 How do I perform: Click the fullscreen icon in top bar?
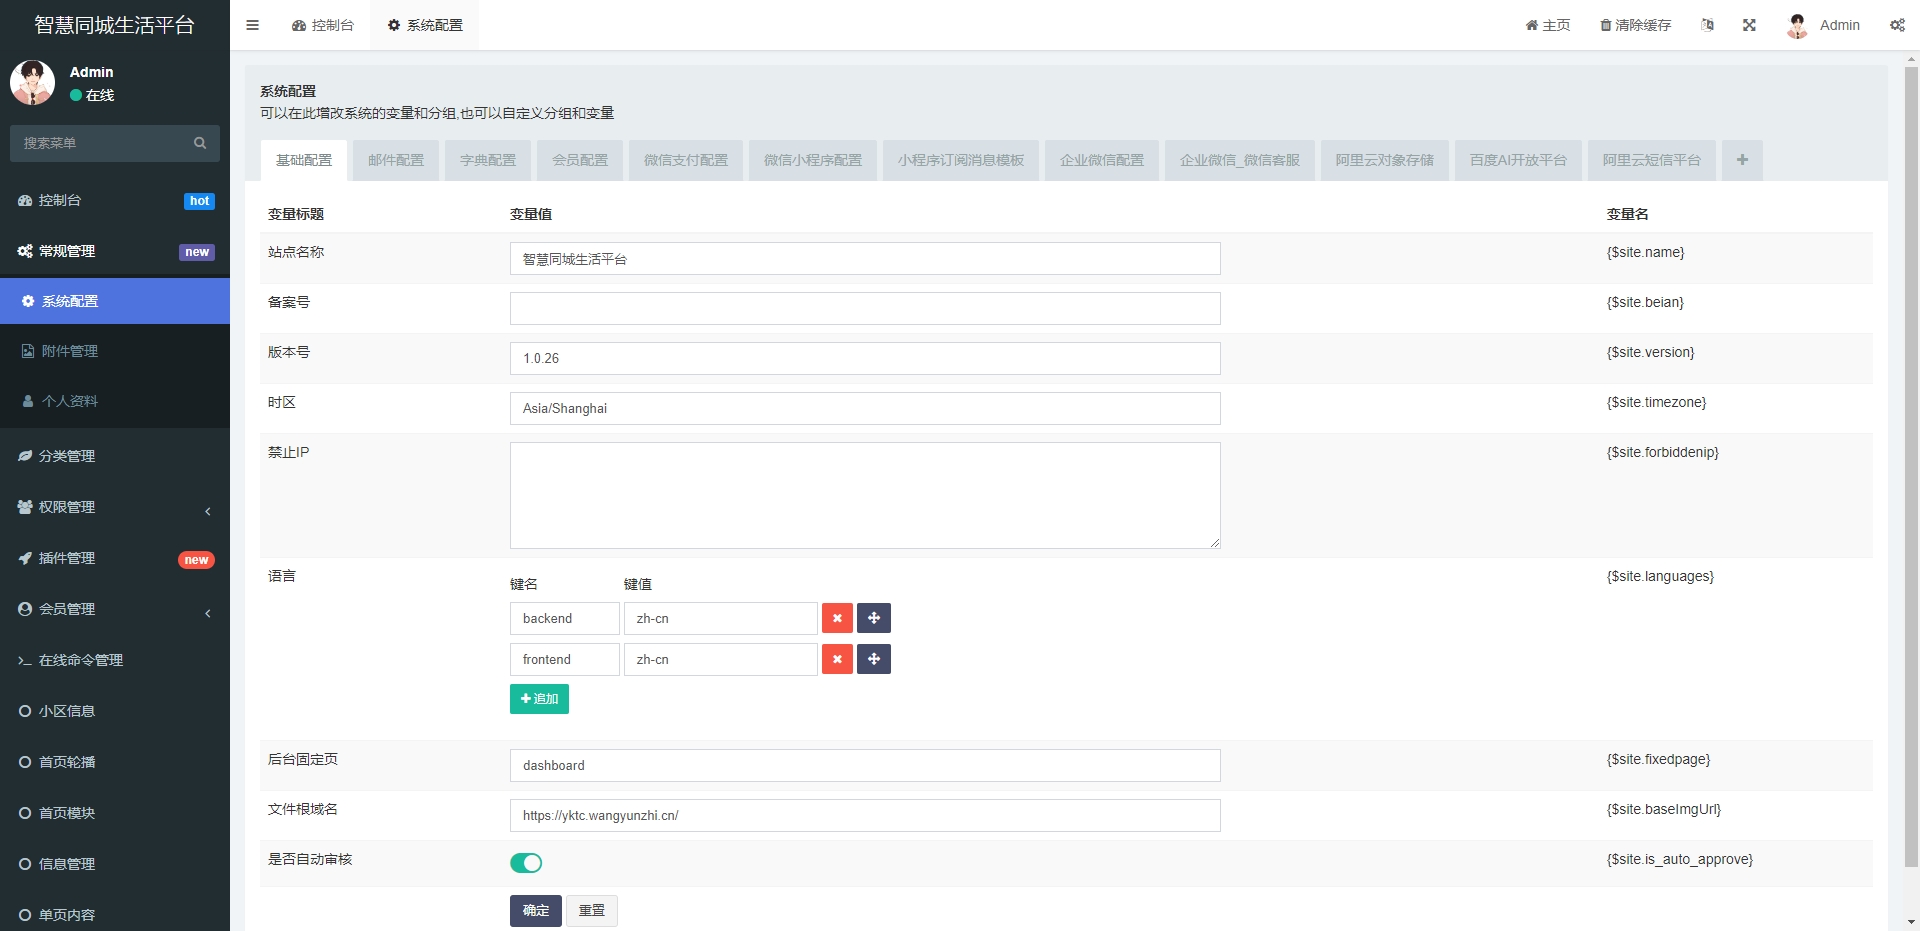[1749, 25]
